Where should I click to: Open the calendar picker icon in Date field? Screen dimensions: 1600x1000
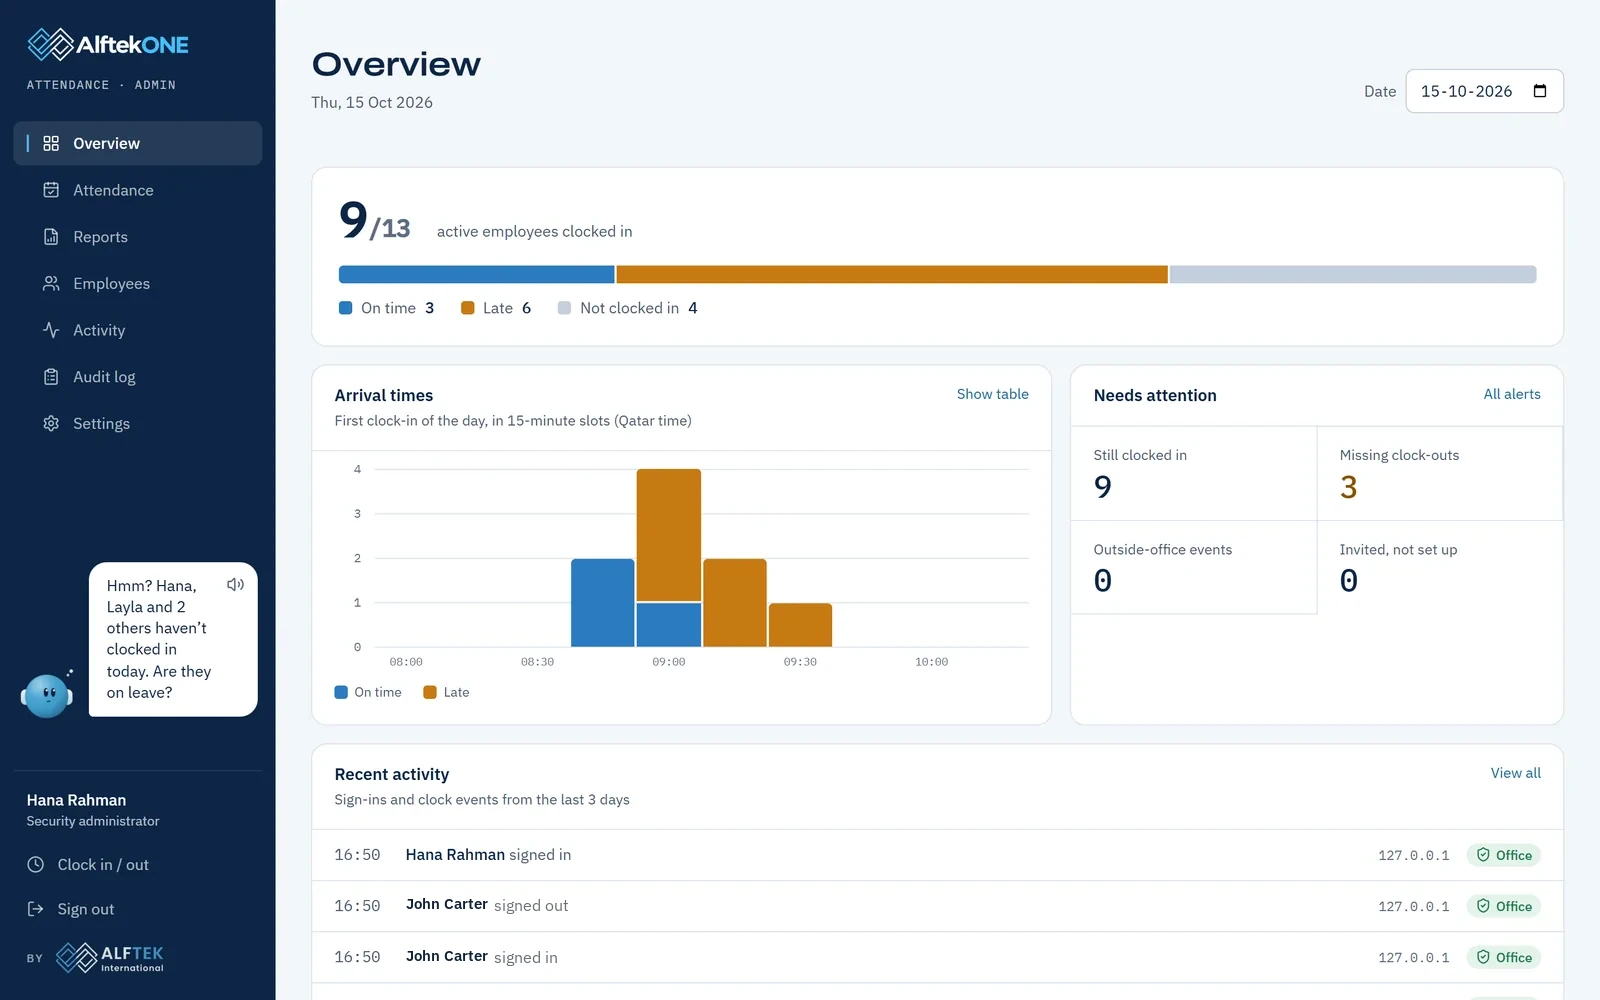click(1540, 91)
